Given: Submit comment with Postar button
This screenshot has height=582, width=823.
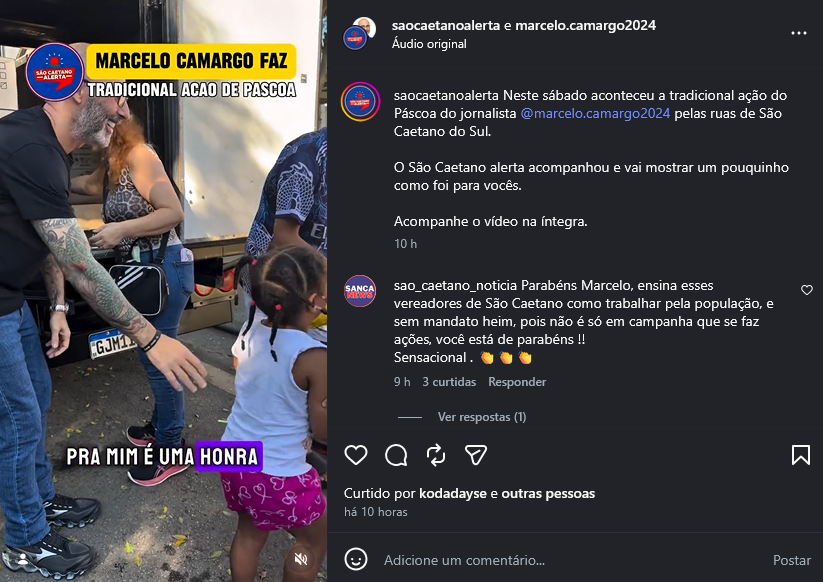Looking at the screenshot, I should [x=792, y=560].
